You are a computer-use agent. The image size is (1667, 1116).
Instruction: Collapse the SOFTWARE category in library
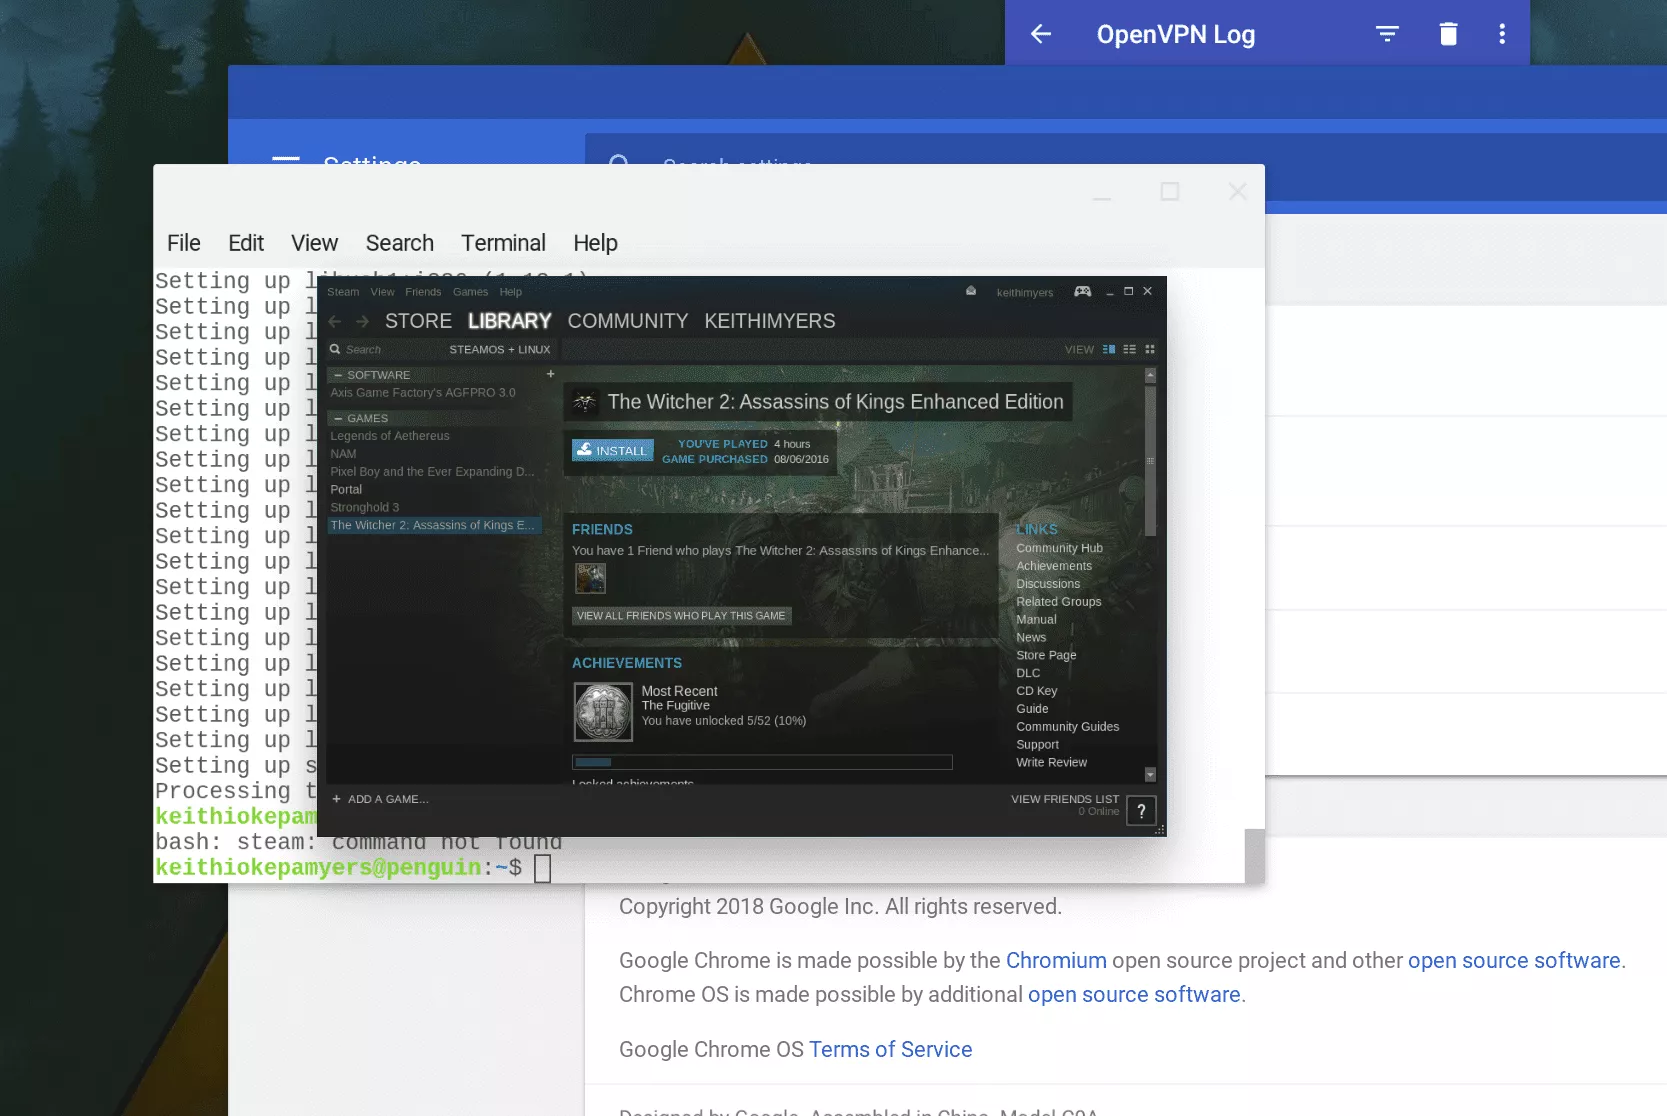(339, 376)
